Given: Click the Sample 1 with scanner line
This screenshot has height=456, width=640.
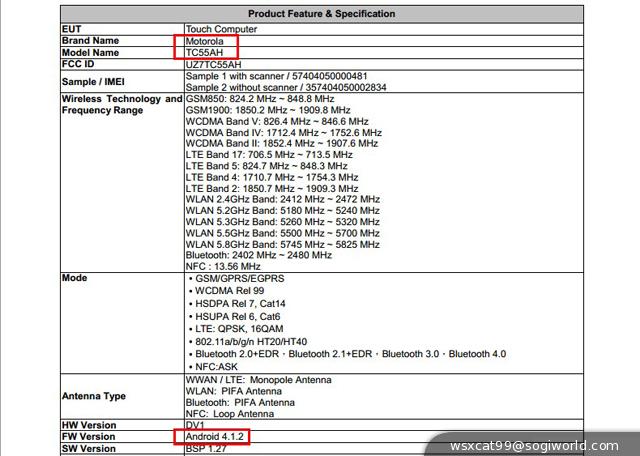Looking at the screenshot, I should tap(276, 76).
